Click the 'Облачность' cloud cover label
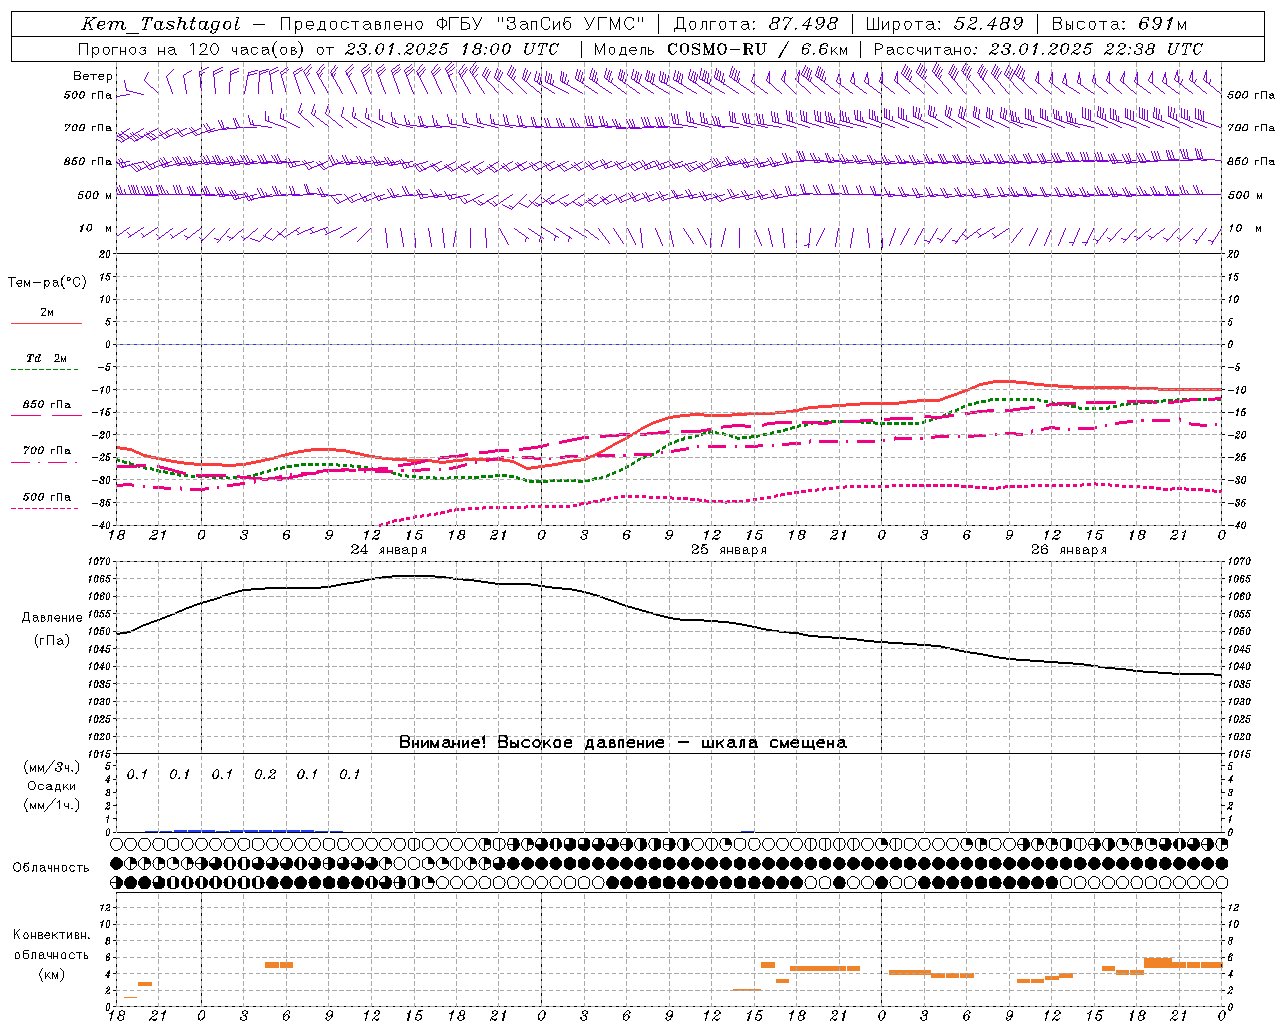The height and width of the screenshot is (1024, 1280). pos(51,868)
